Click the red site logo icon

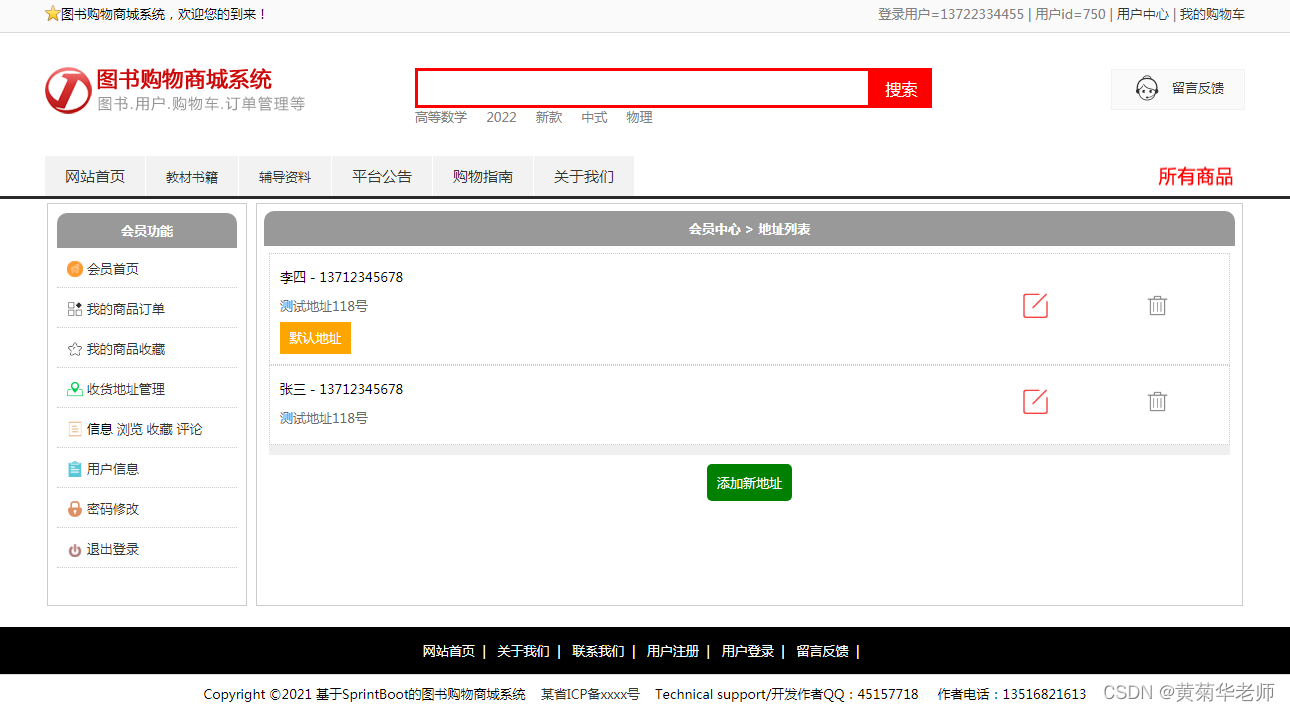click(68, 91)
